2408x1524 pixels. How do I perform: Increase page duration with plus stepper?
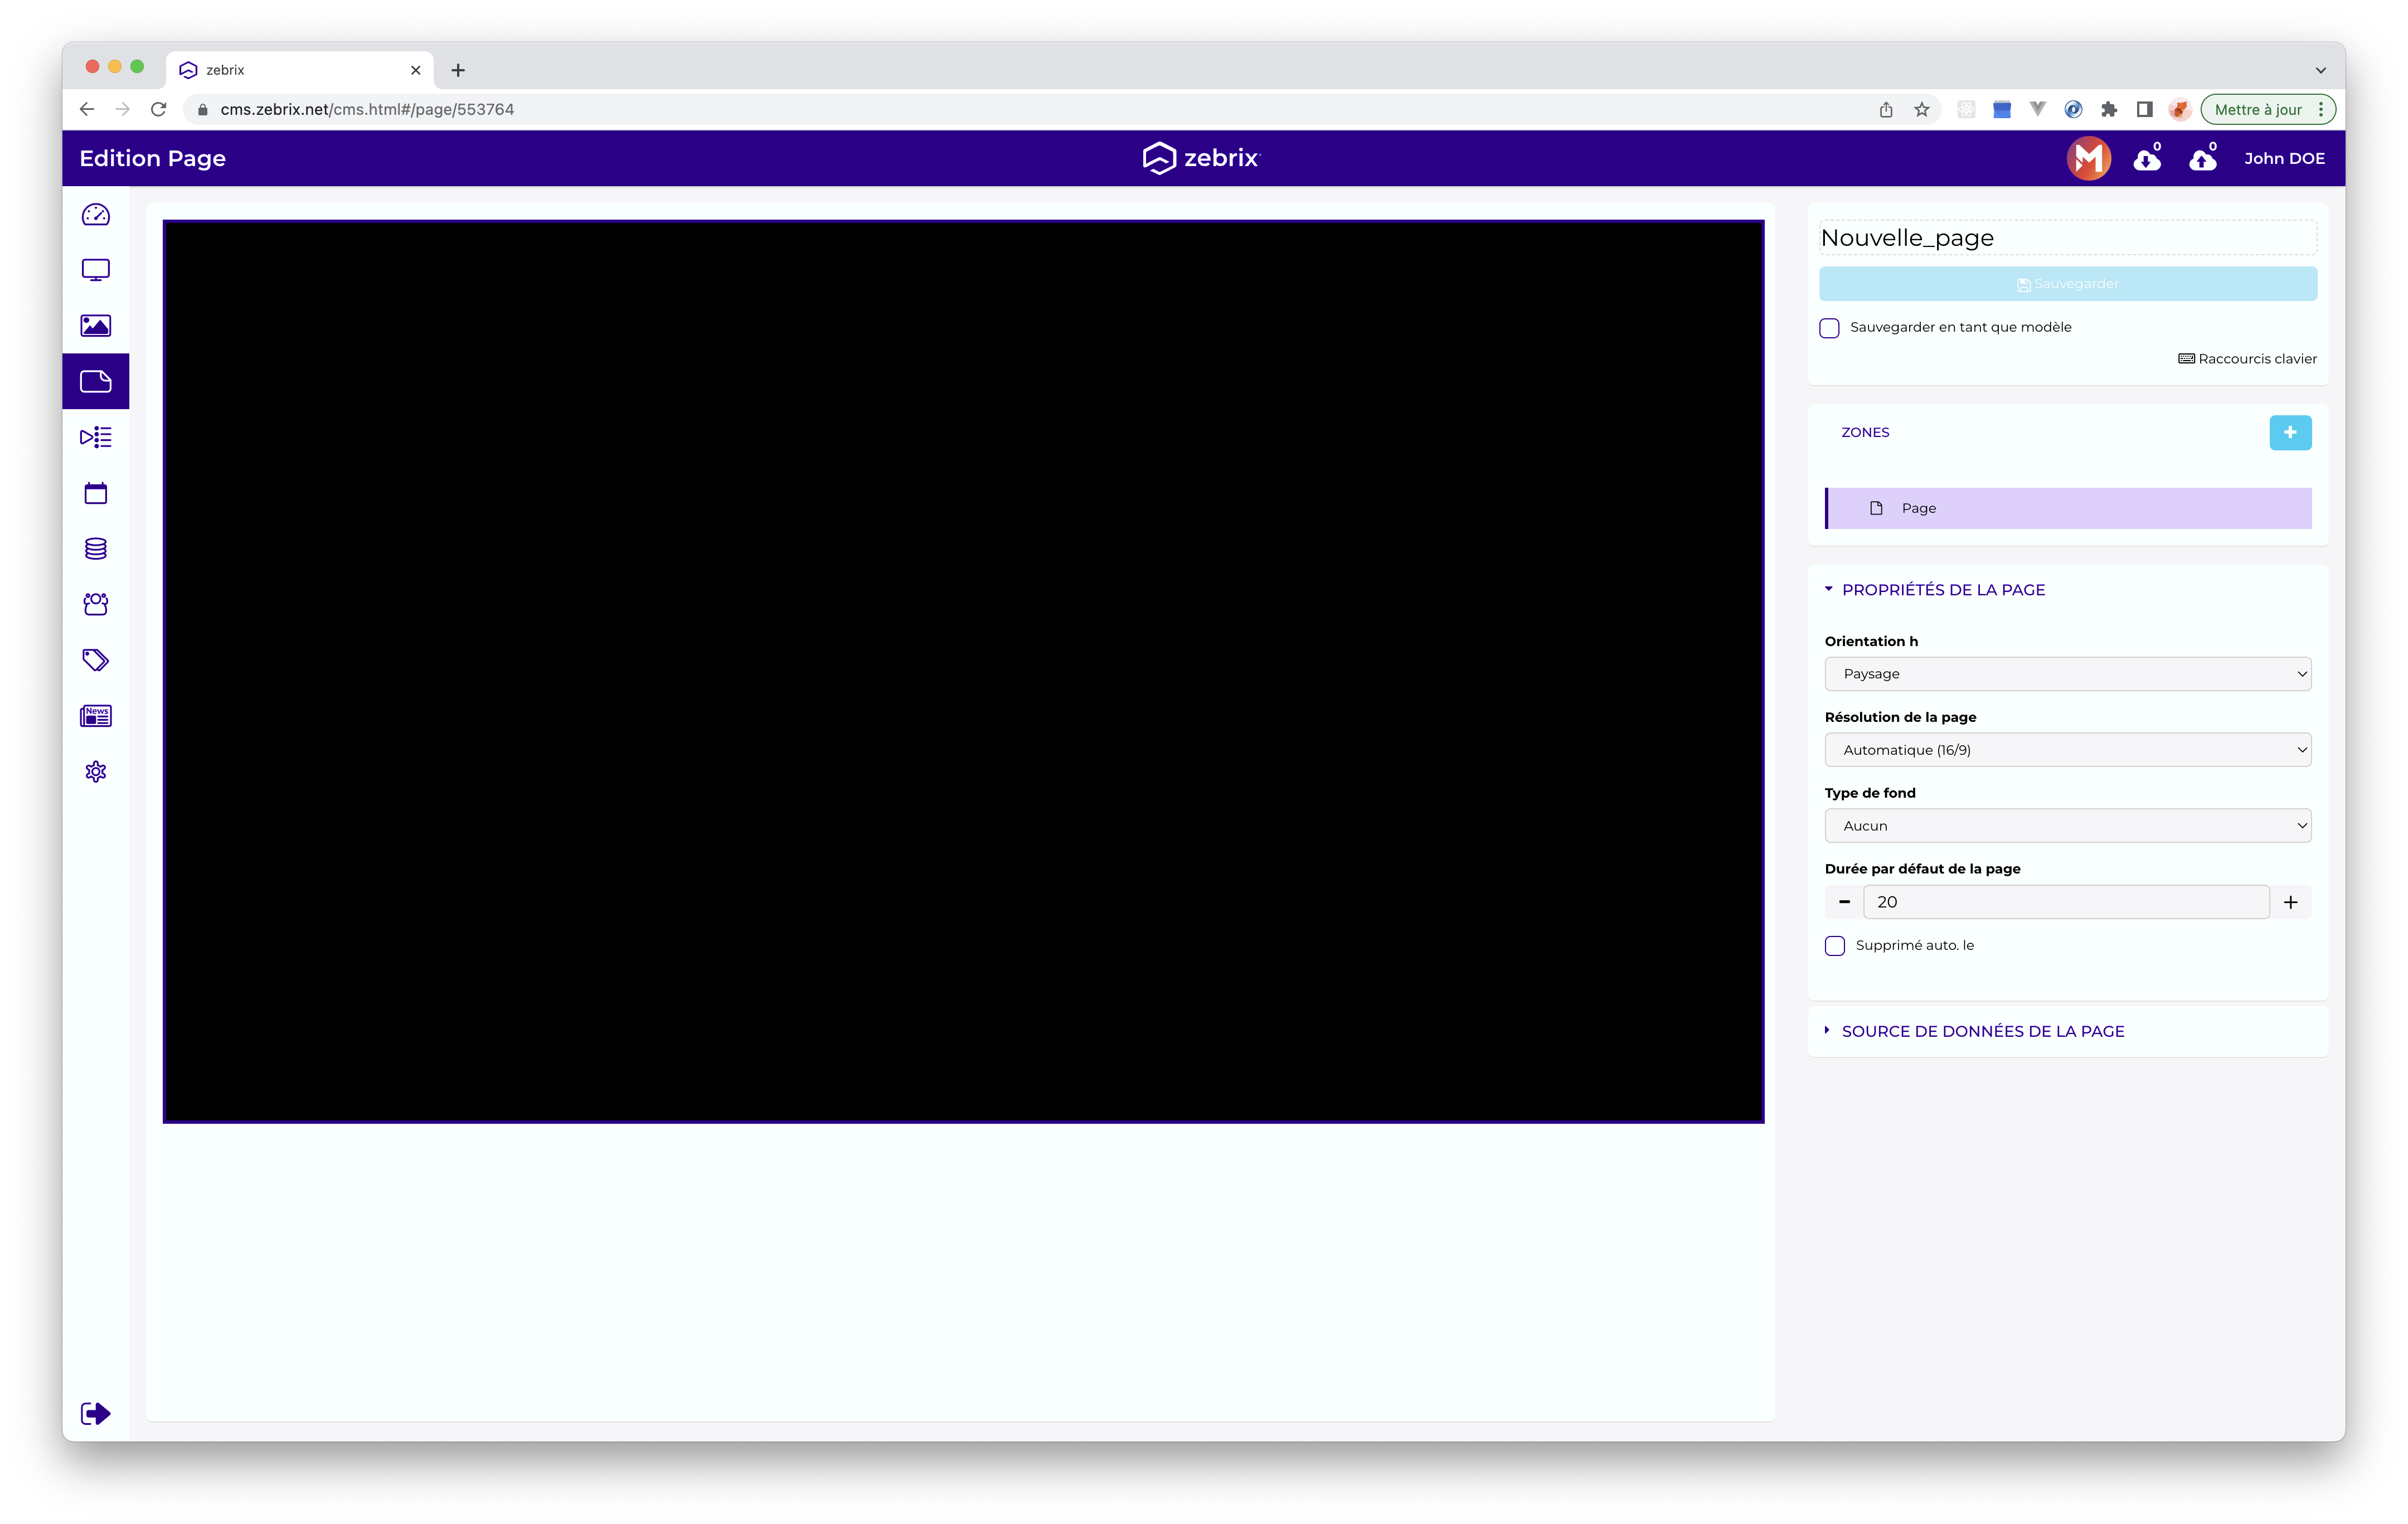(x=2290, y=902)
